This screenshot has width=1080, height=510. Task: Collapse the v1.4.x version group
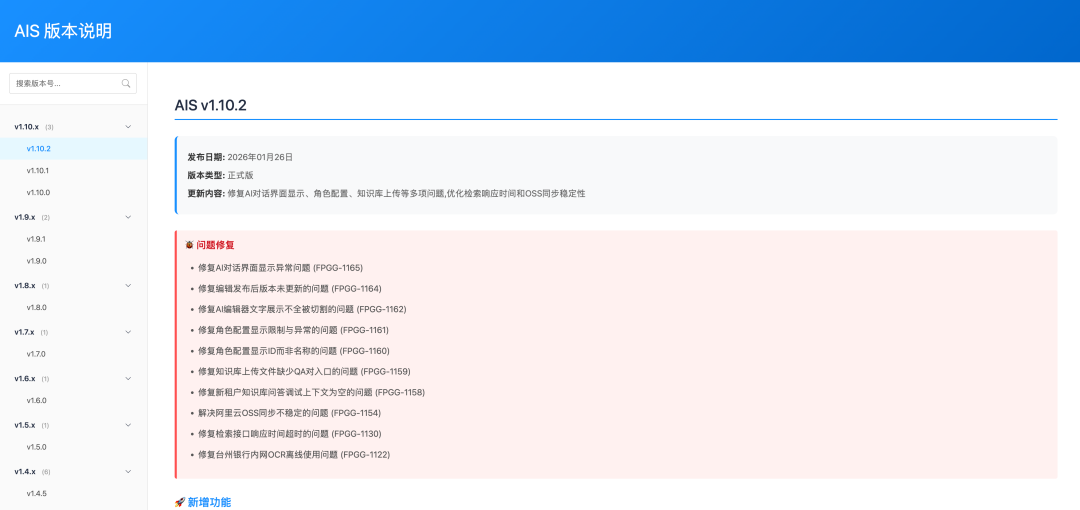127,472
